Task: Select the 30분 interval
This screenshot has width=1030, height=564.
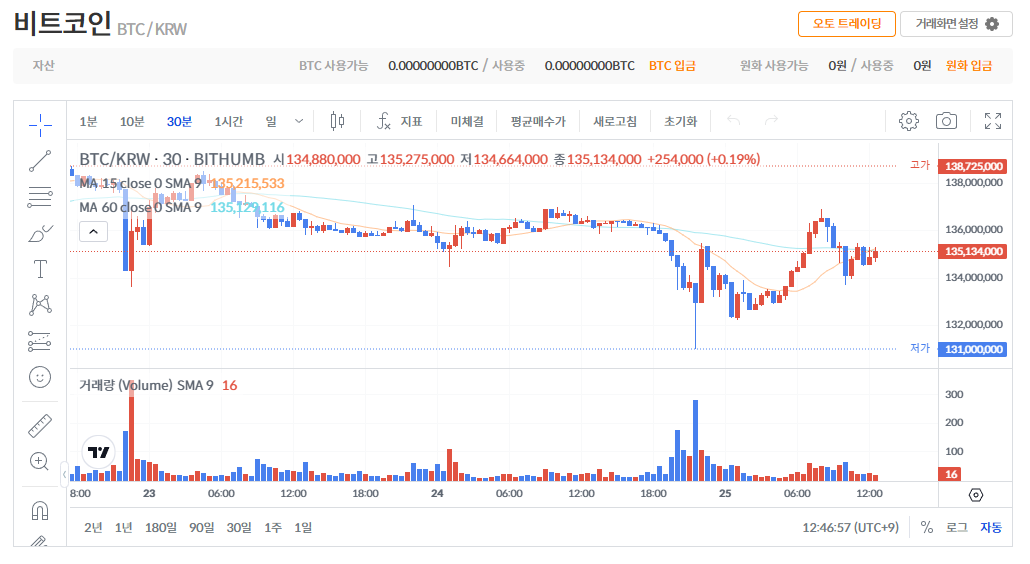Action: tap(179, 121)
